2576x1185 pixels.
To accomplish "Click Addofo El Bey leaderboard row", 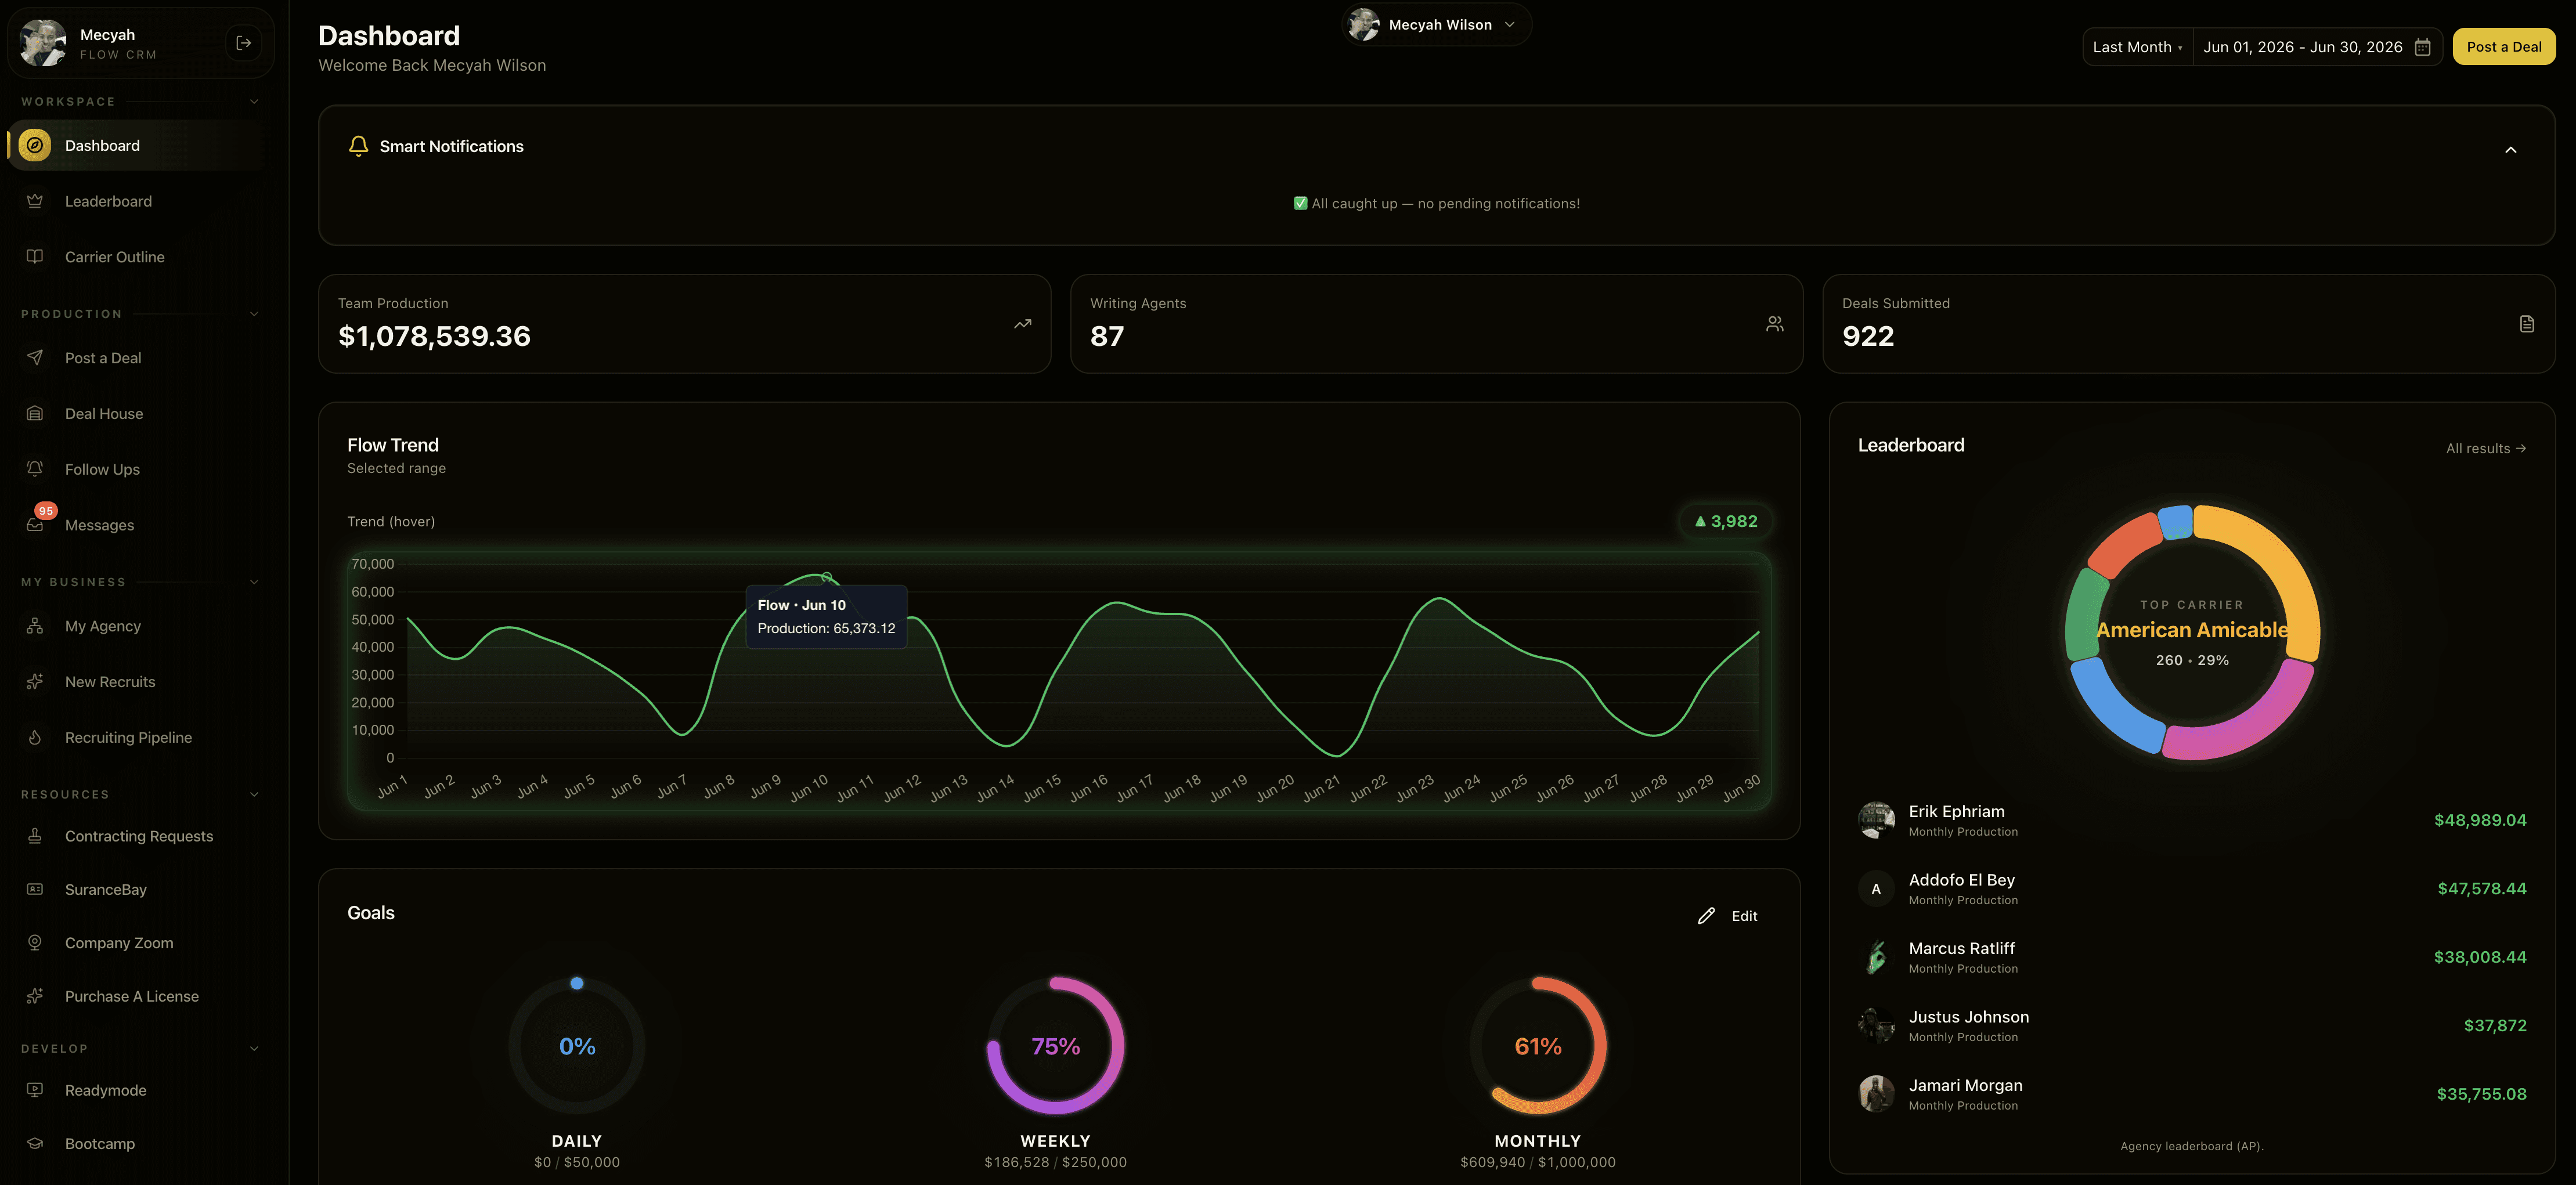I will (x=2191, y=888).
